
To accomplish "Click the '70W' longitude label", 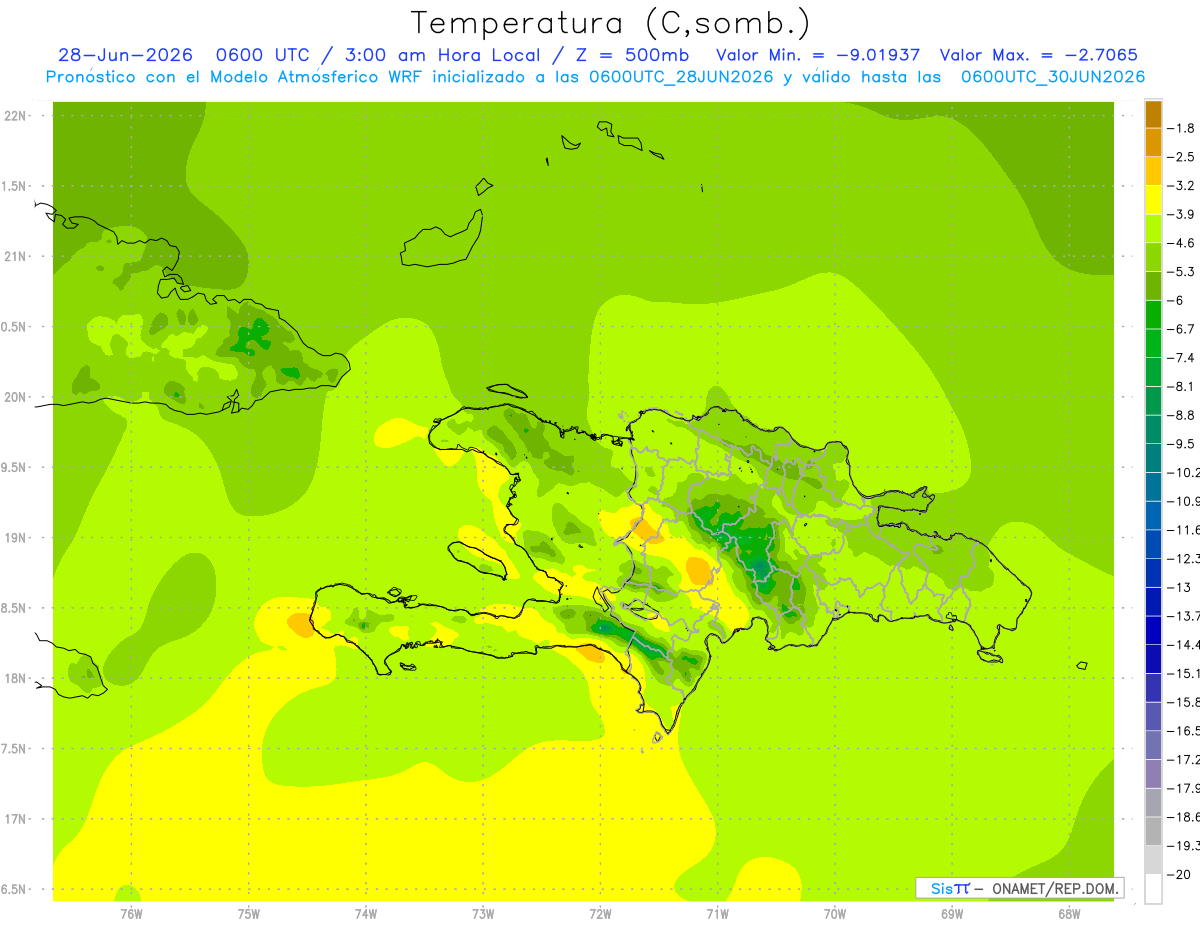I will [x=835, y=913].
